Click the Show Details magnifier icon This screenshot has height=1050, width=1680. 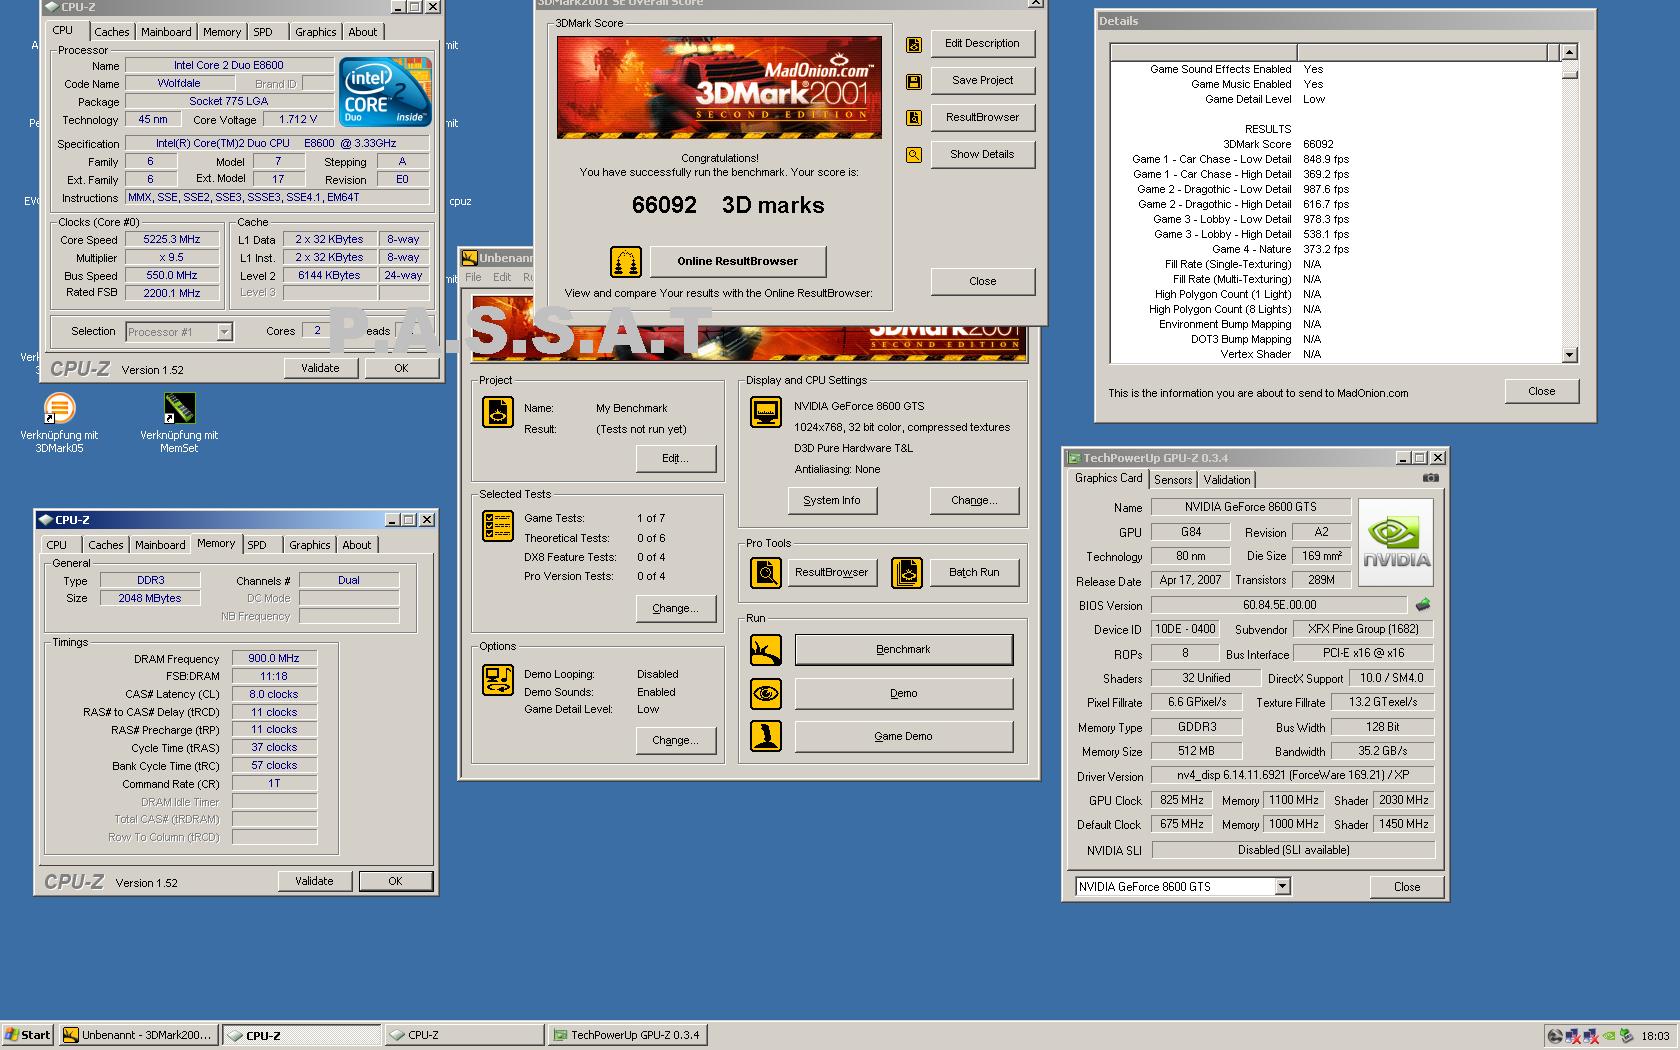(913, 155)
